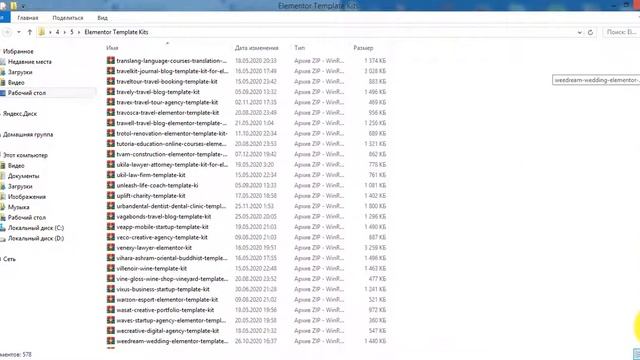Click archive icon of veapp-mobile-startup file

(111, 227)
